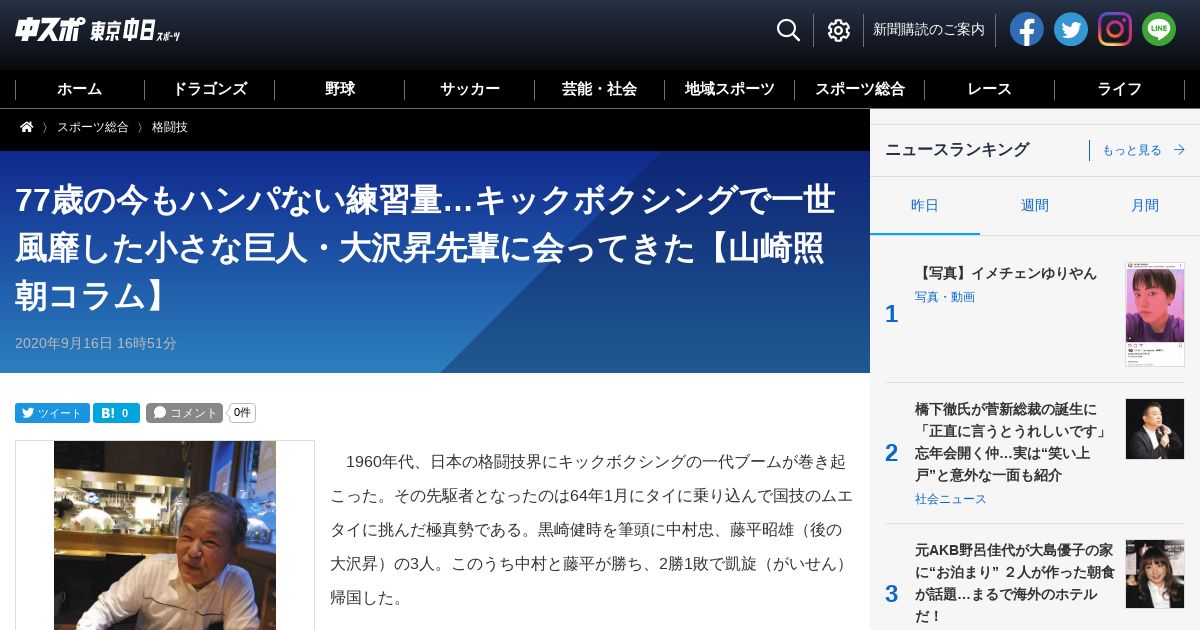Click the date 2020年9月16日 16時51分
This screenshot has width=1200, height=630.
click(x=96, y=343)
